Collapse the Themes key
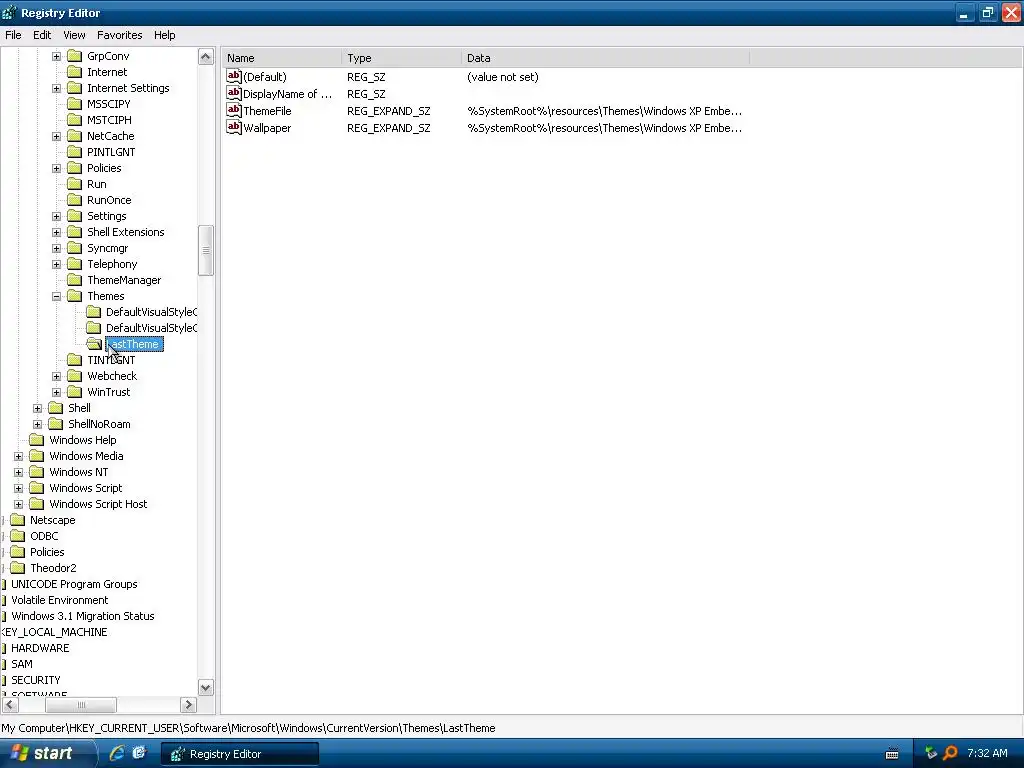 click(56, 296)
